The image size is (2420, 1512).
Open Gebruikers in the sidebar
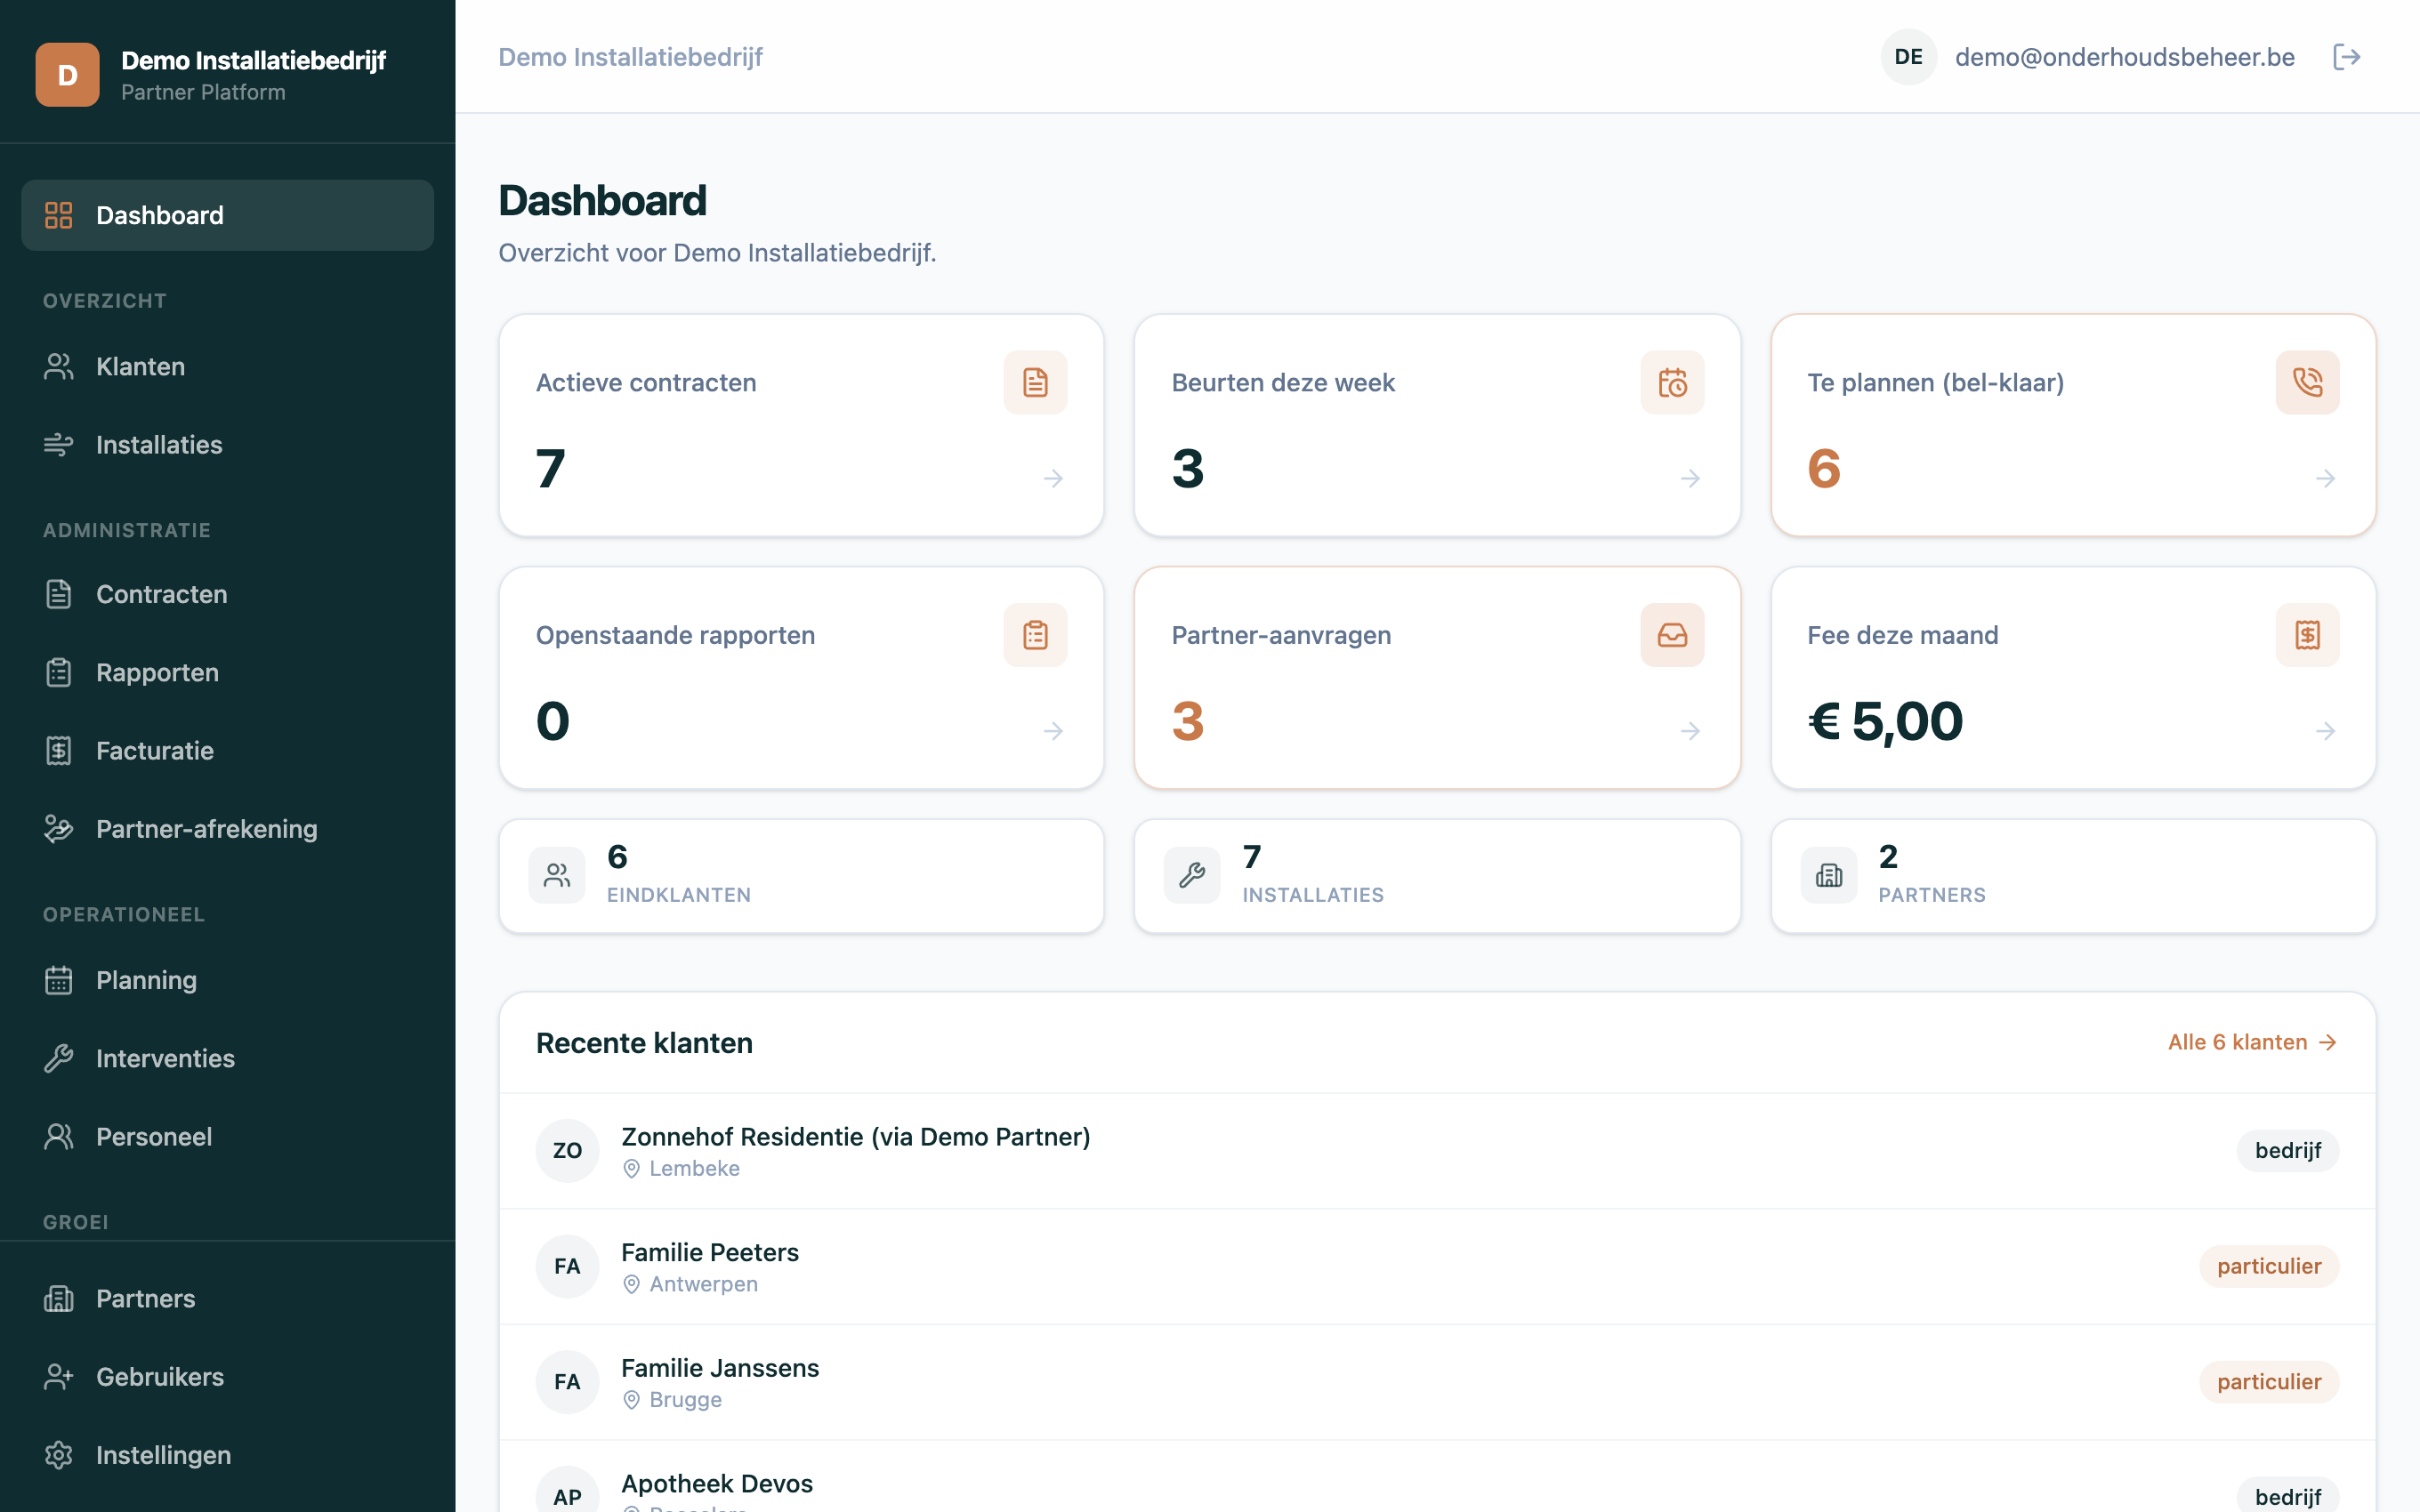227,1377
